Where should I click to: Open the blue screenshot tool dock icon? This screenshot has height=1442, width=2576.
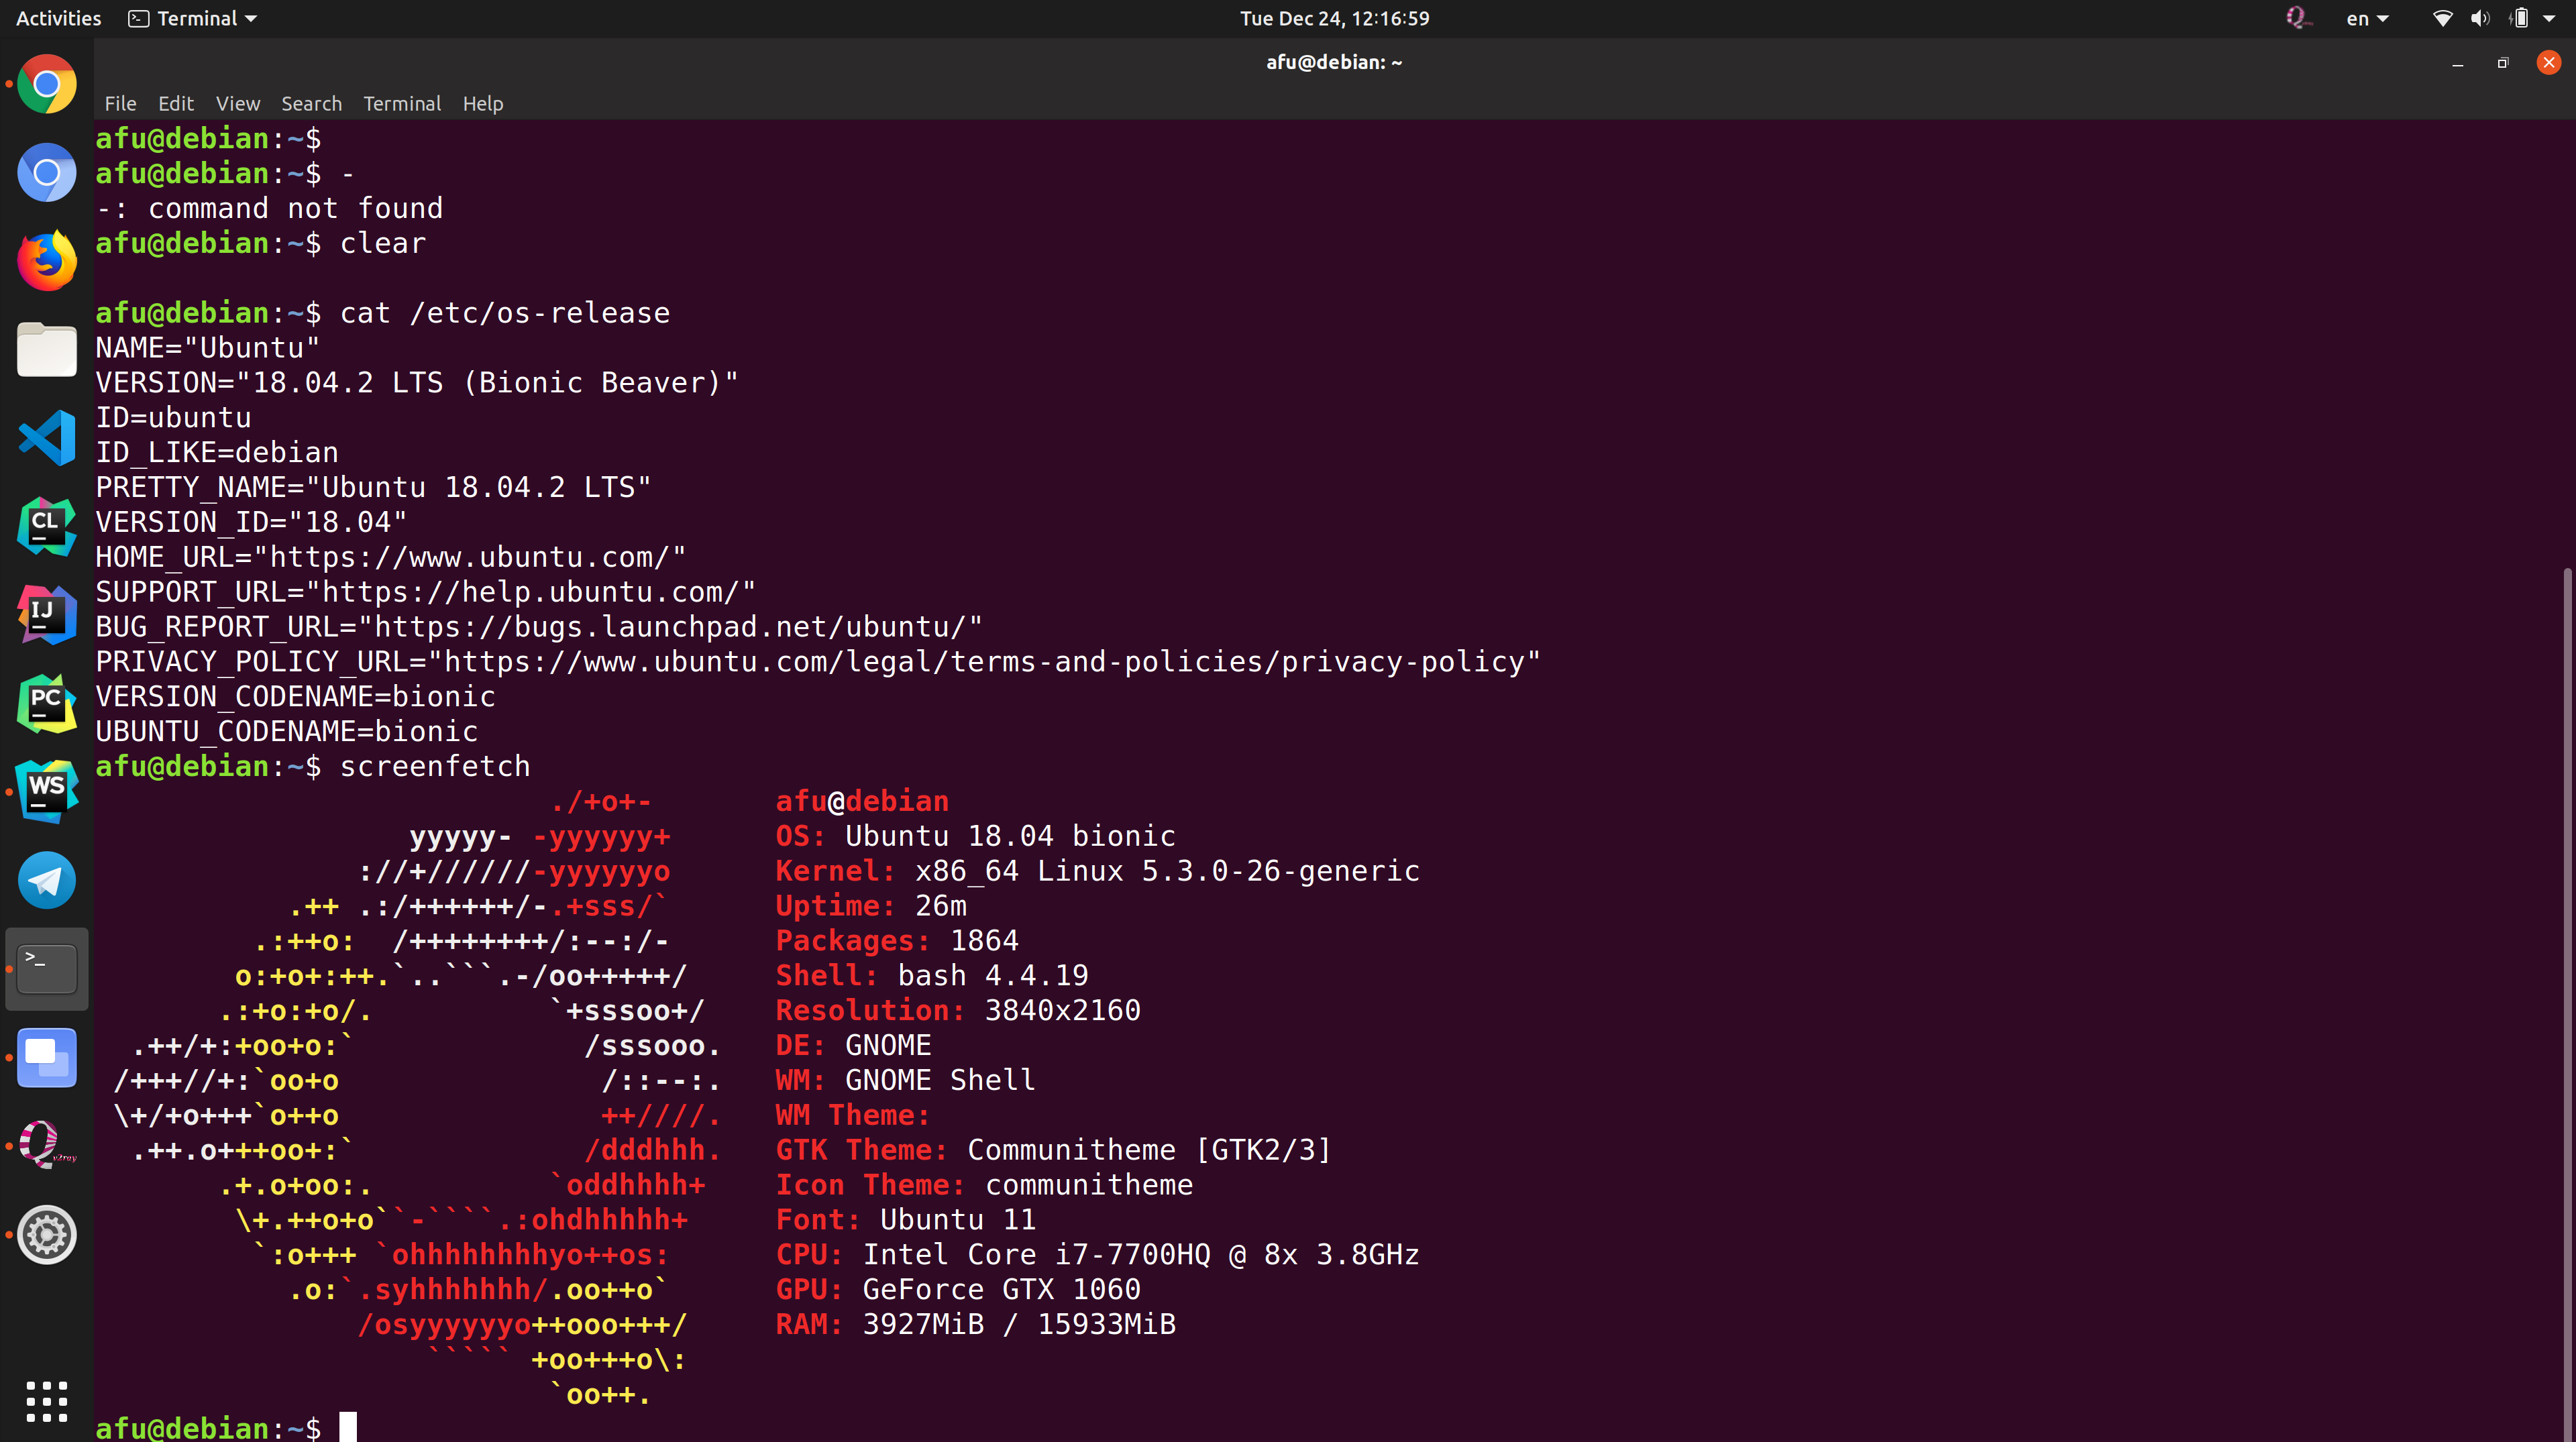46,1057
